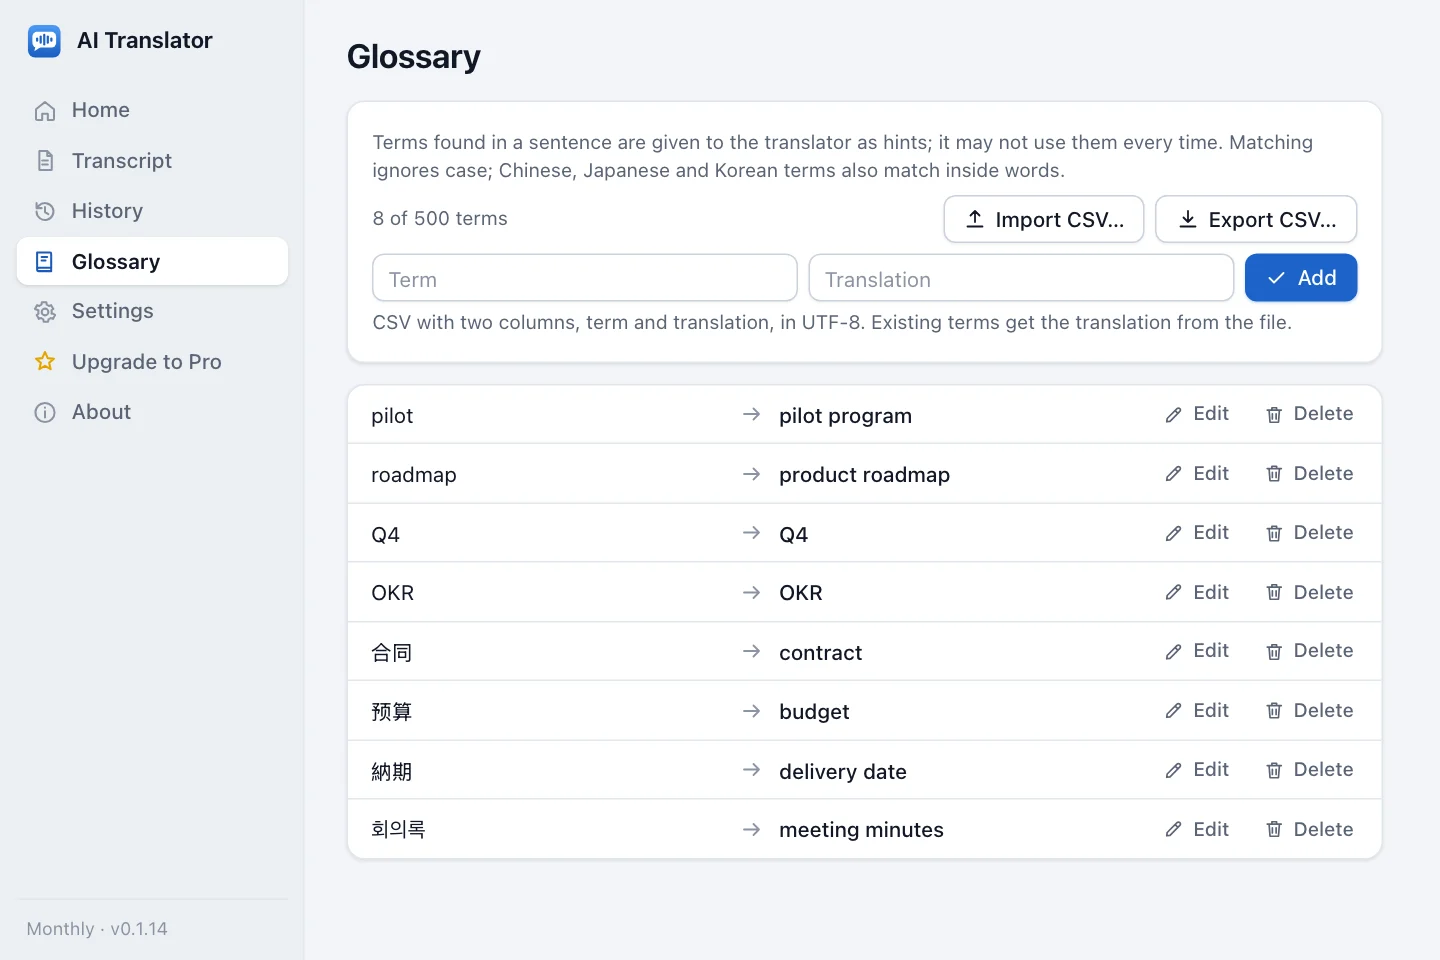The width and height of the screenshot is (1440, 960).
Task: Click the "product roadmap" translation text
Action: [864, 475]
